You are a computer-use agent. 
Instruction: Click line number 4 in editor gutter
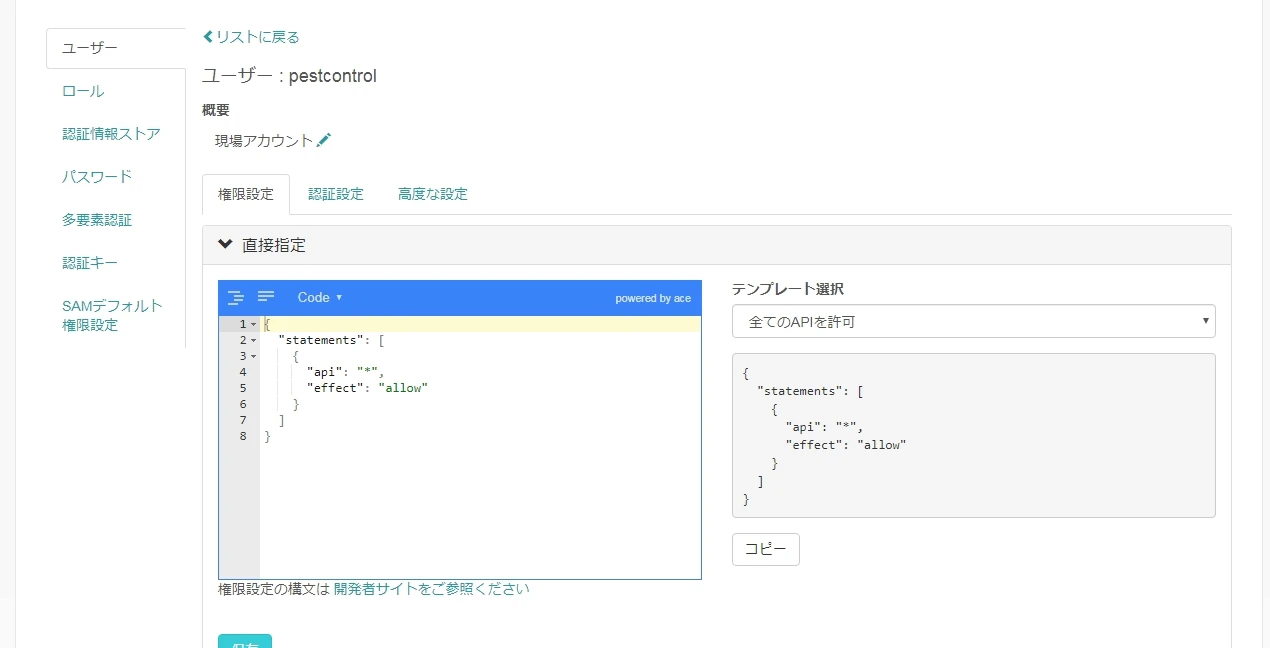click(x=243, y=372)
